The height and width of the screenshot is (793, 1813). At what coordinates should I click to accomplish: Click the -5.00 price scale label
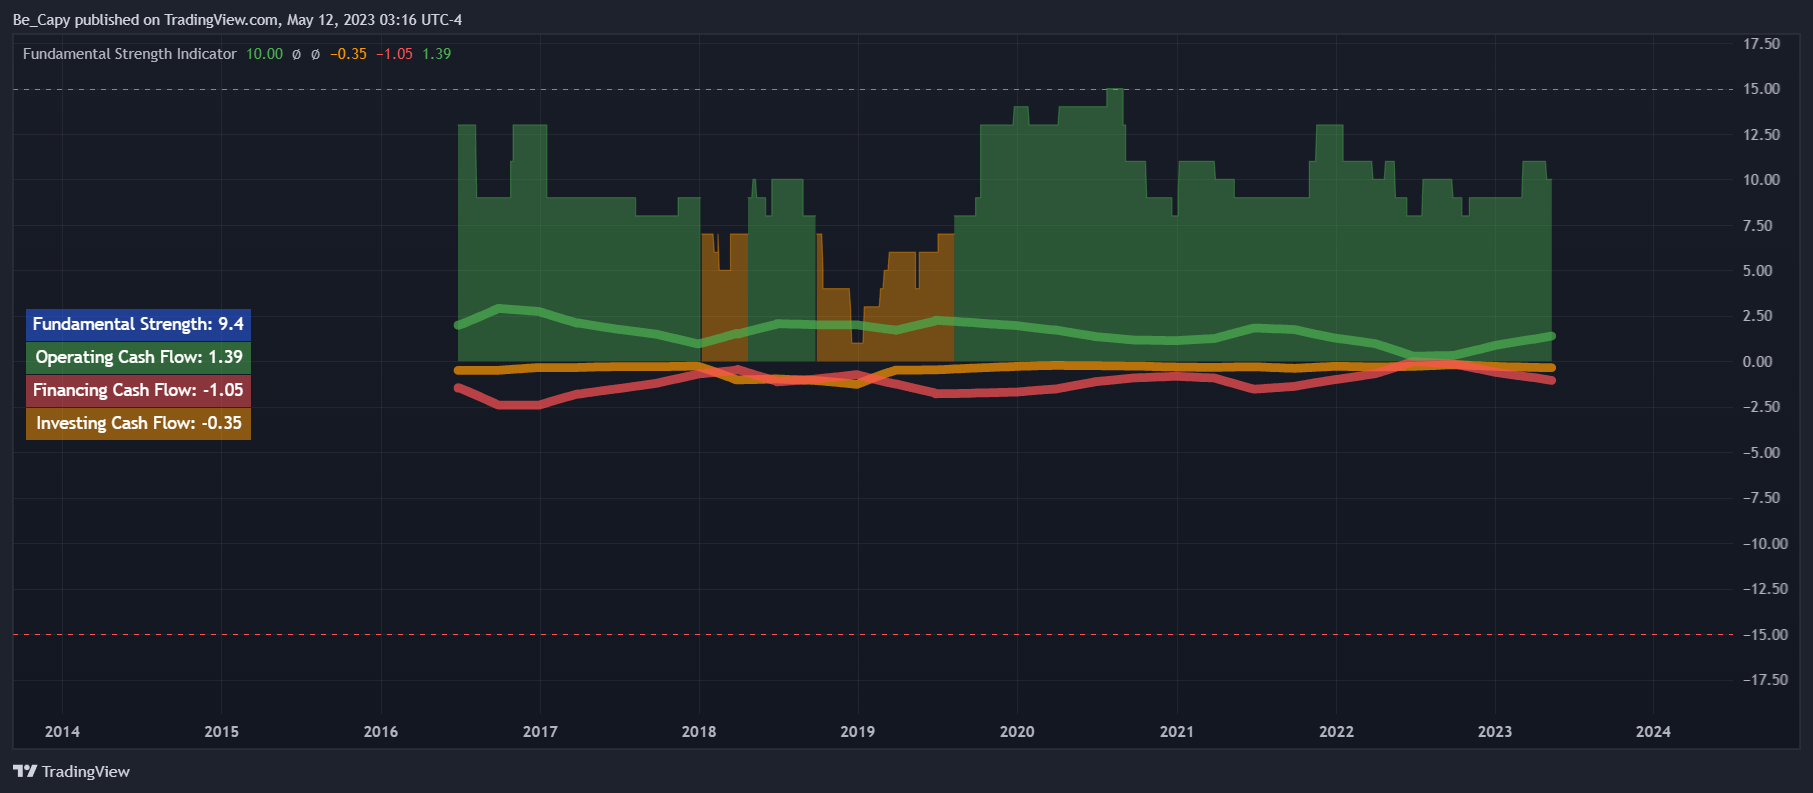[1762, 453]
